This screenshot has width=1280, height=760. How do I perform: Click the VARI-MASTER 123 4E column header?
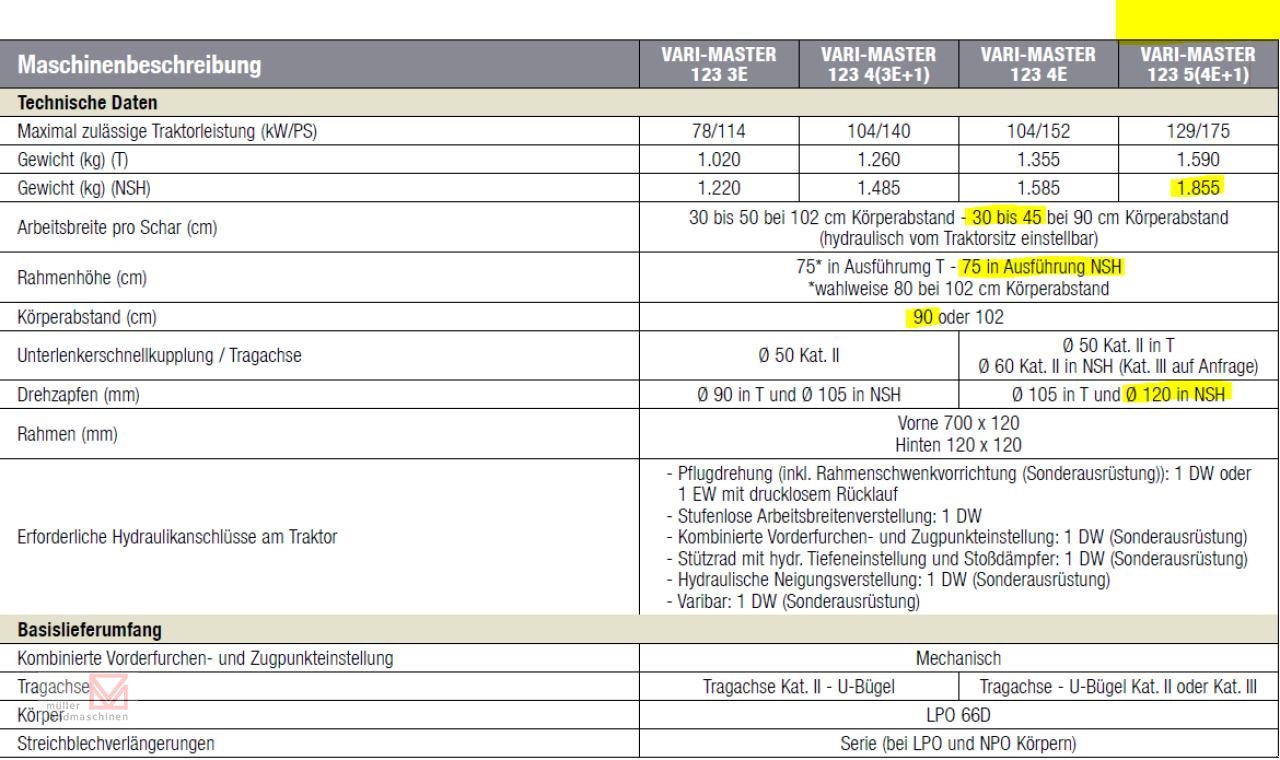(1037, 66)
